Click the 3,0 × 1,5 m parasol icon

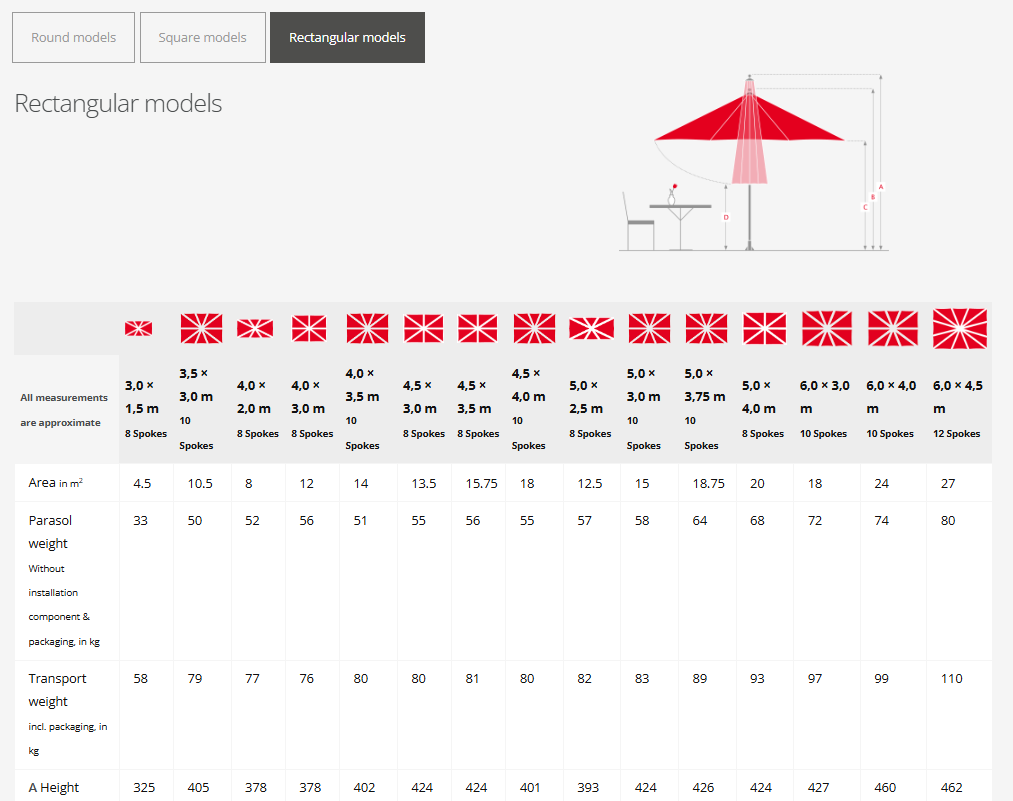click(139, 328)
